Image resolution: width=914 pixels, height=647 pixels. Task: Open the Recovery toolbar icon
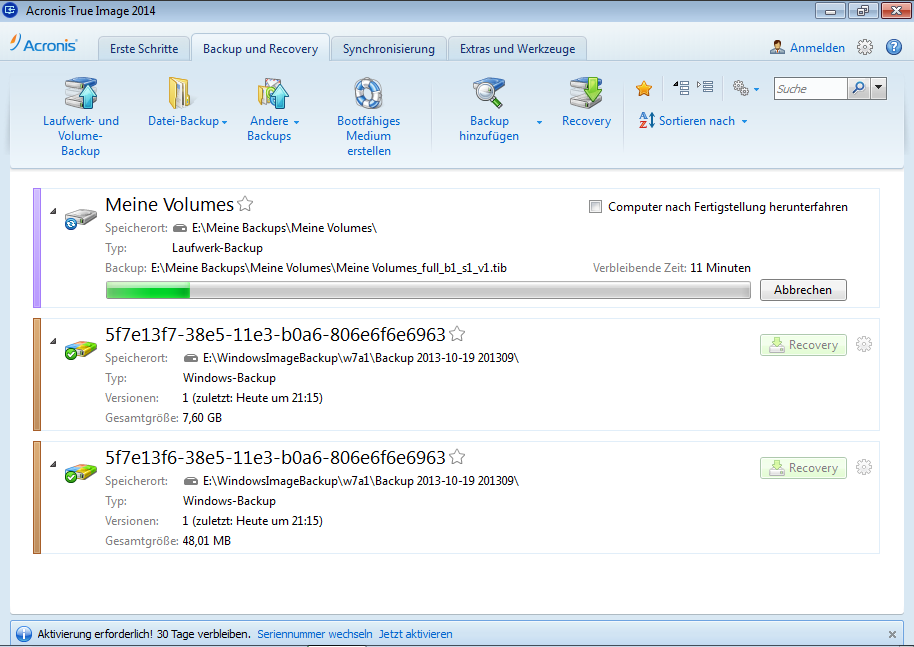(586, 93)
